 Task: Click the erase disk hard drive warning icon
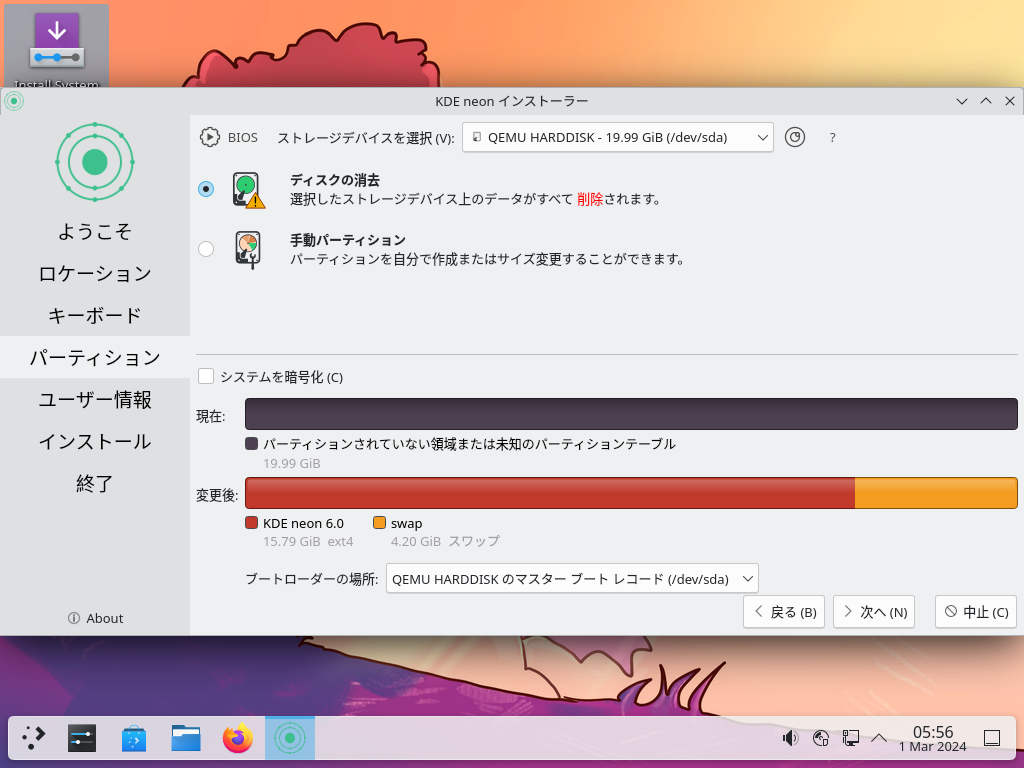[248, 190]
